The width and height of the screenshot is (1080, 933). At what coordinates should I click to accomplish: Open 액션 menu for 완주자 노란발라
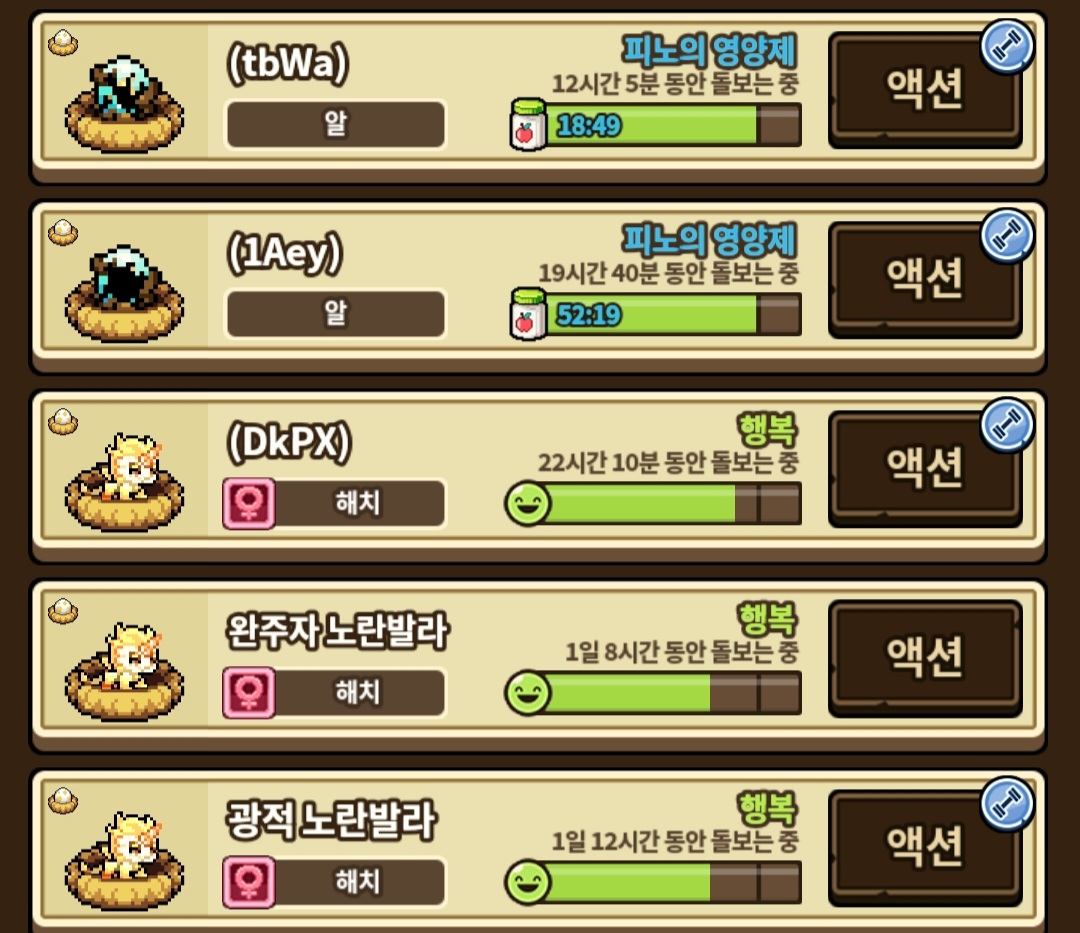point(924,658)
